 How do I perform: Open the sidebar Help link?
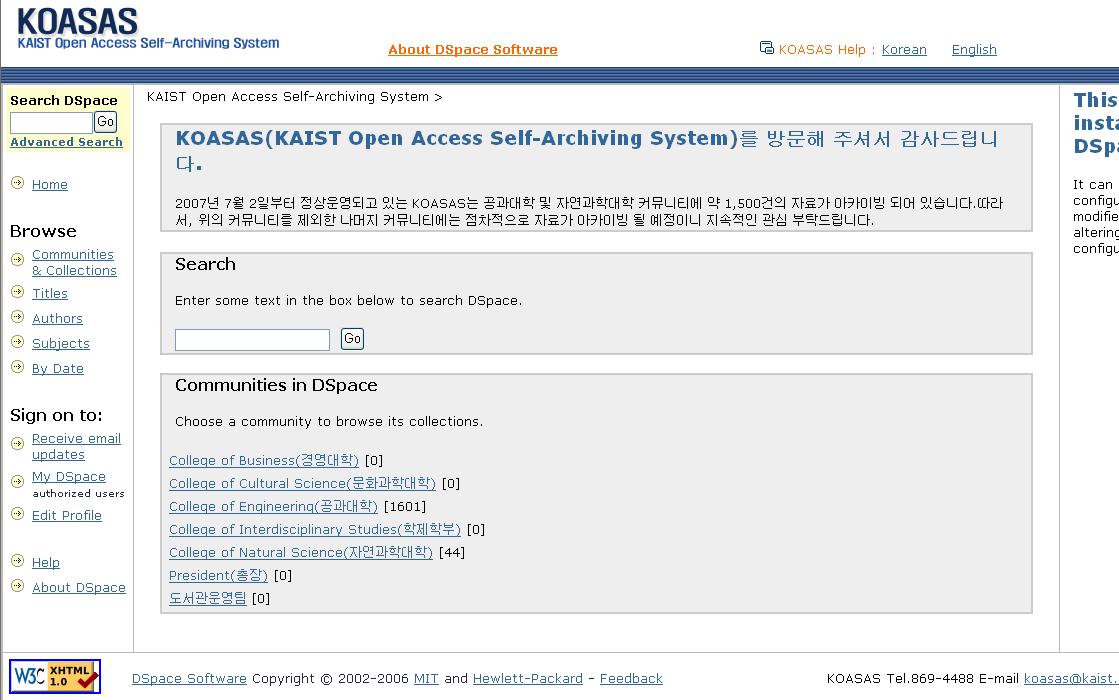click(46, 562)
